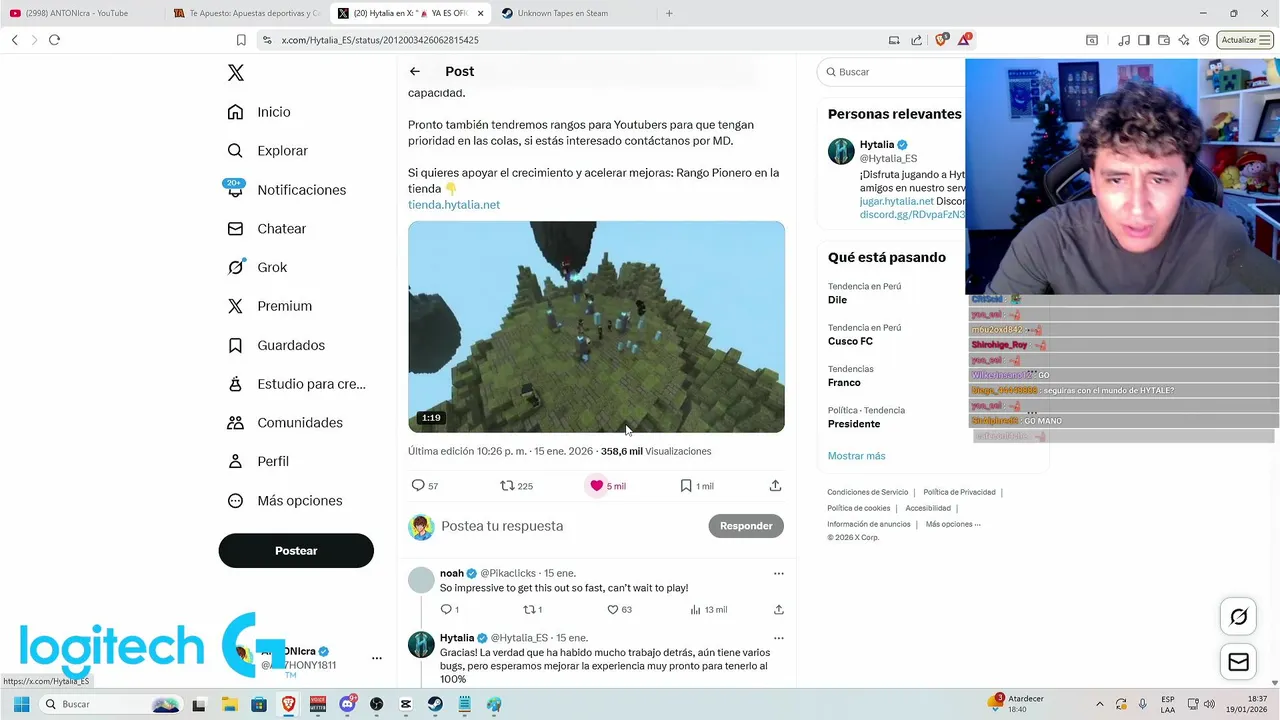Open the floating Grok button

point(1238,617)
